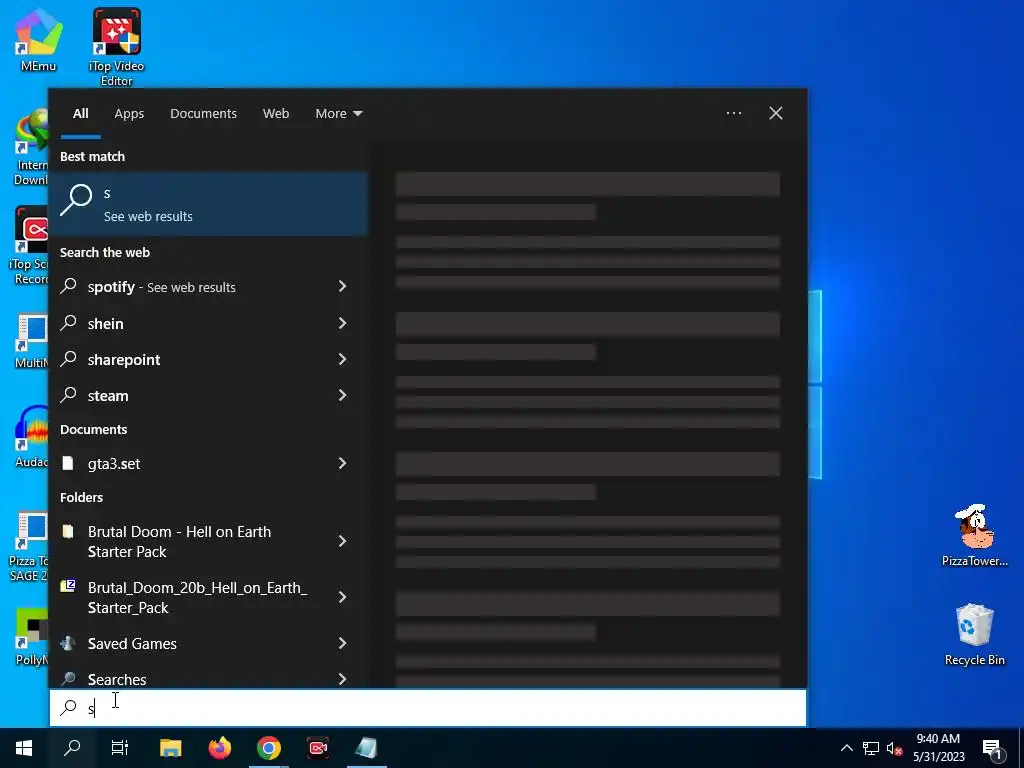
Task: Open the clock showing 9:40 AM
Action: click(x=938, y=748)
